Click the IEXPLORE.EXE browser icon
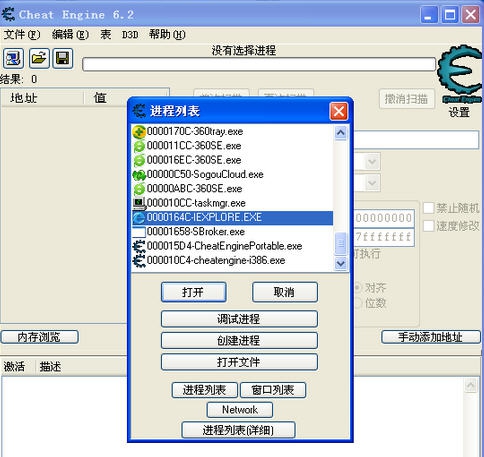Viewport: 484px width, 457px height. click(x=139, y=218)
